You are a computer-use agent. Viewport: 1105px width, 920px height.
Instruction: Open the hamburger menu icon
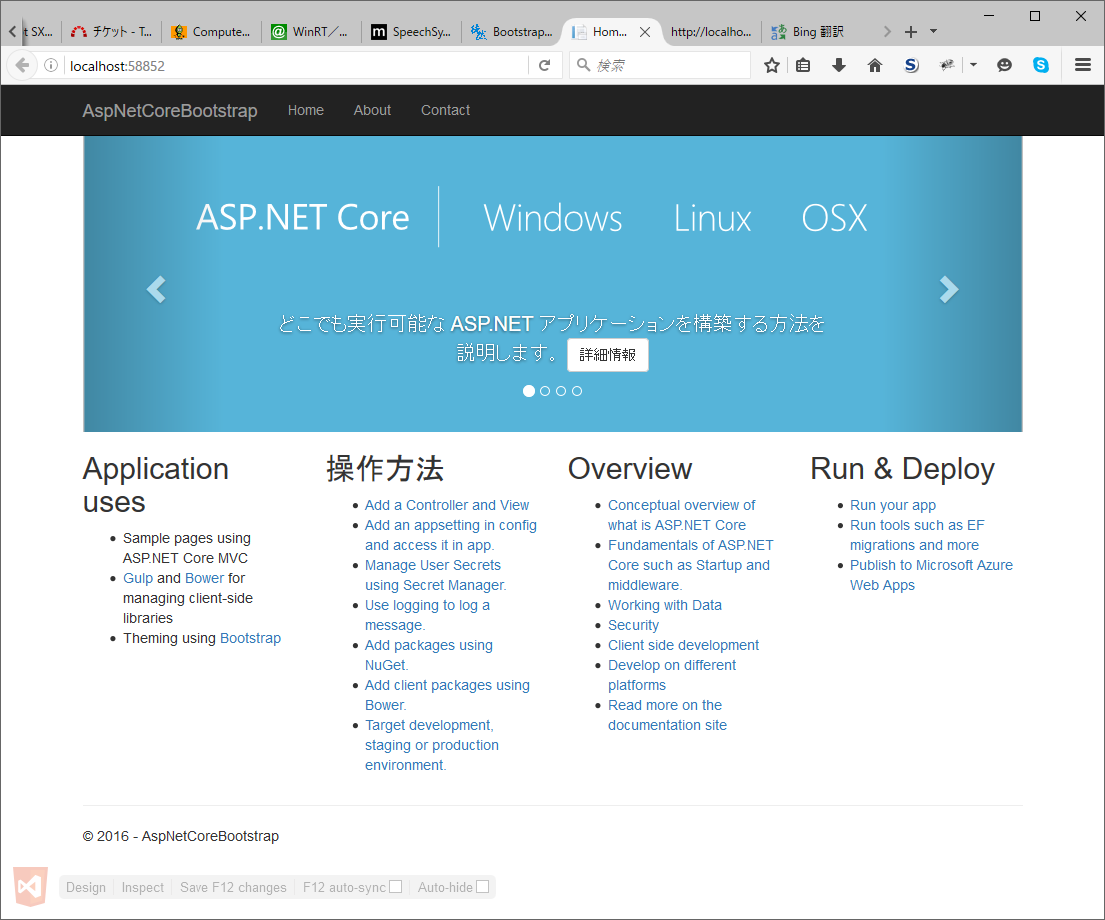click(x=1083, y=66)
